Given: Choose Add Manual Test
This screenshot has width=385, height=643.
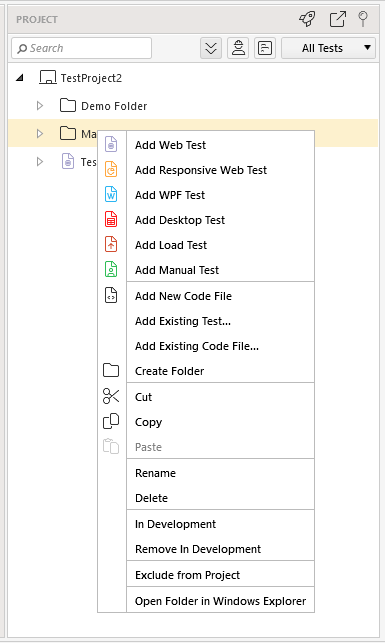Looking at the screenshot, I should click(220, 270).
